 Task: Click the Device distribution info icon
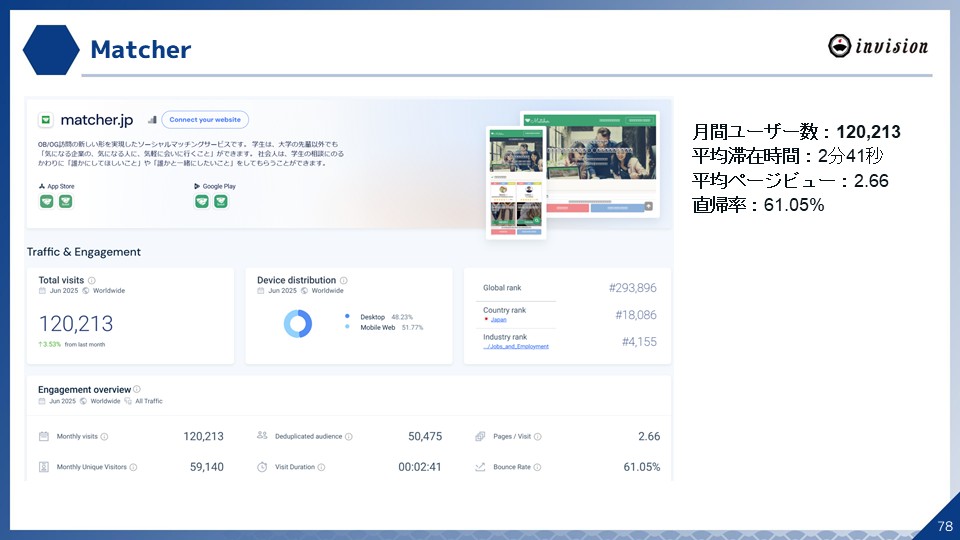pos(343,280)
